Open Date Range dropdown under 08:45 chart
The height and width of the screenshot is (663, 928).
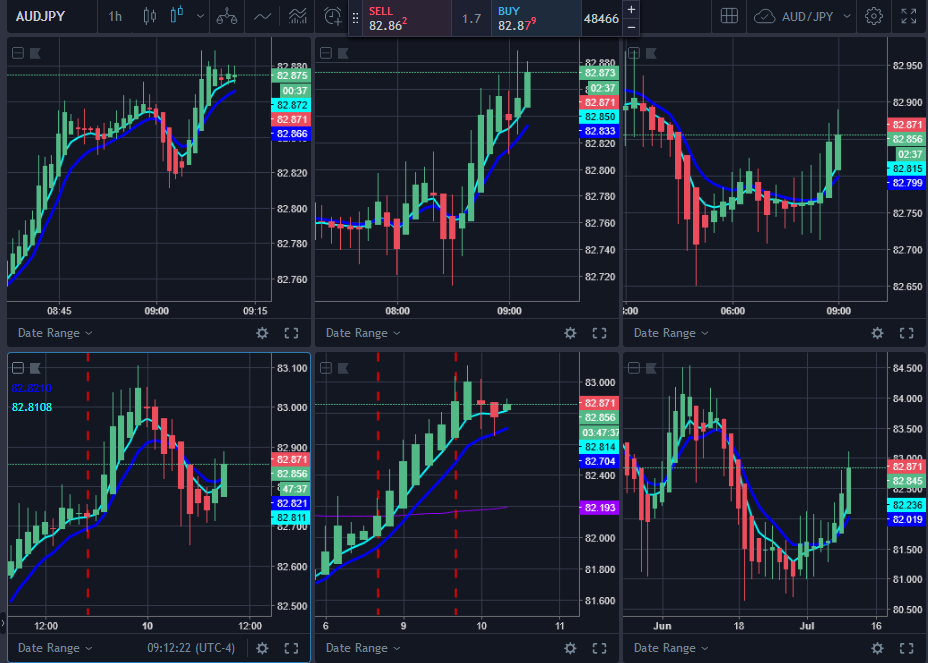(x=55, y=333)
